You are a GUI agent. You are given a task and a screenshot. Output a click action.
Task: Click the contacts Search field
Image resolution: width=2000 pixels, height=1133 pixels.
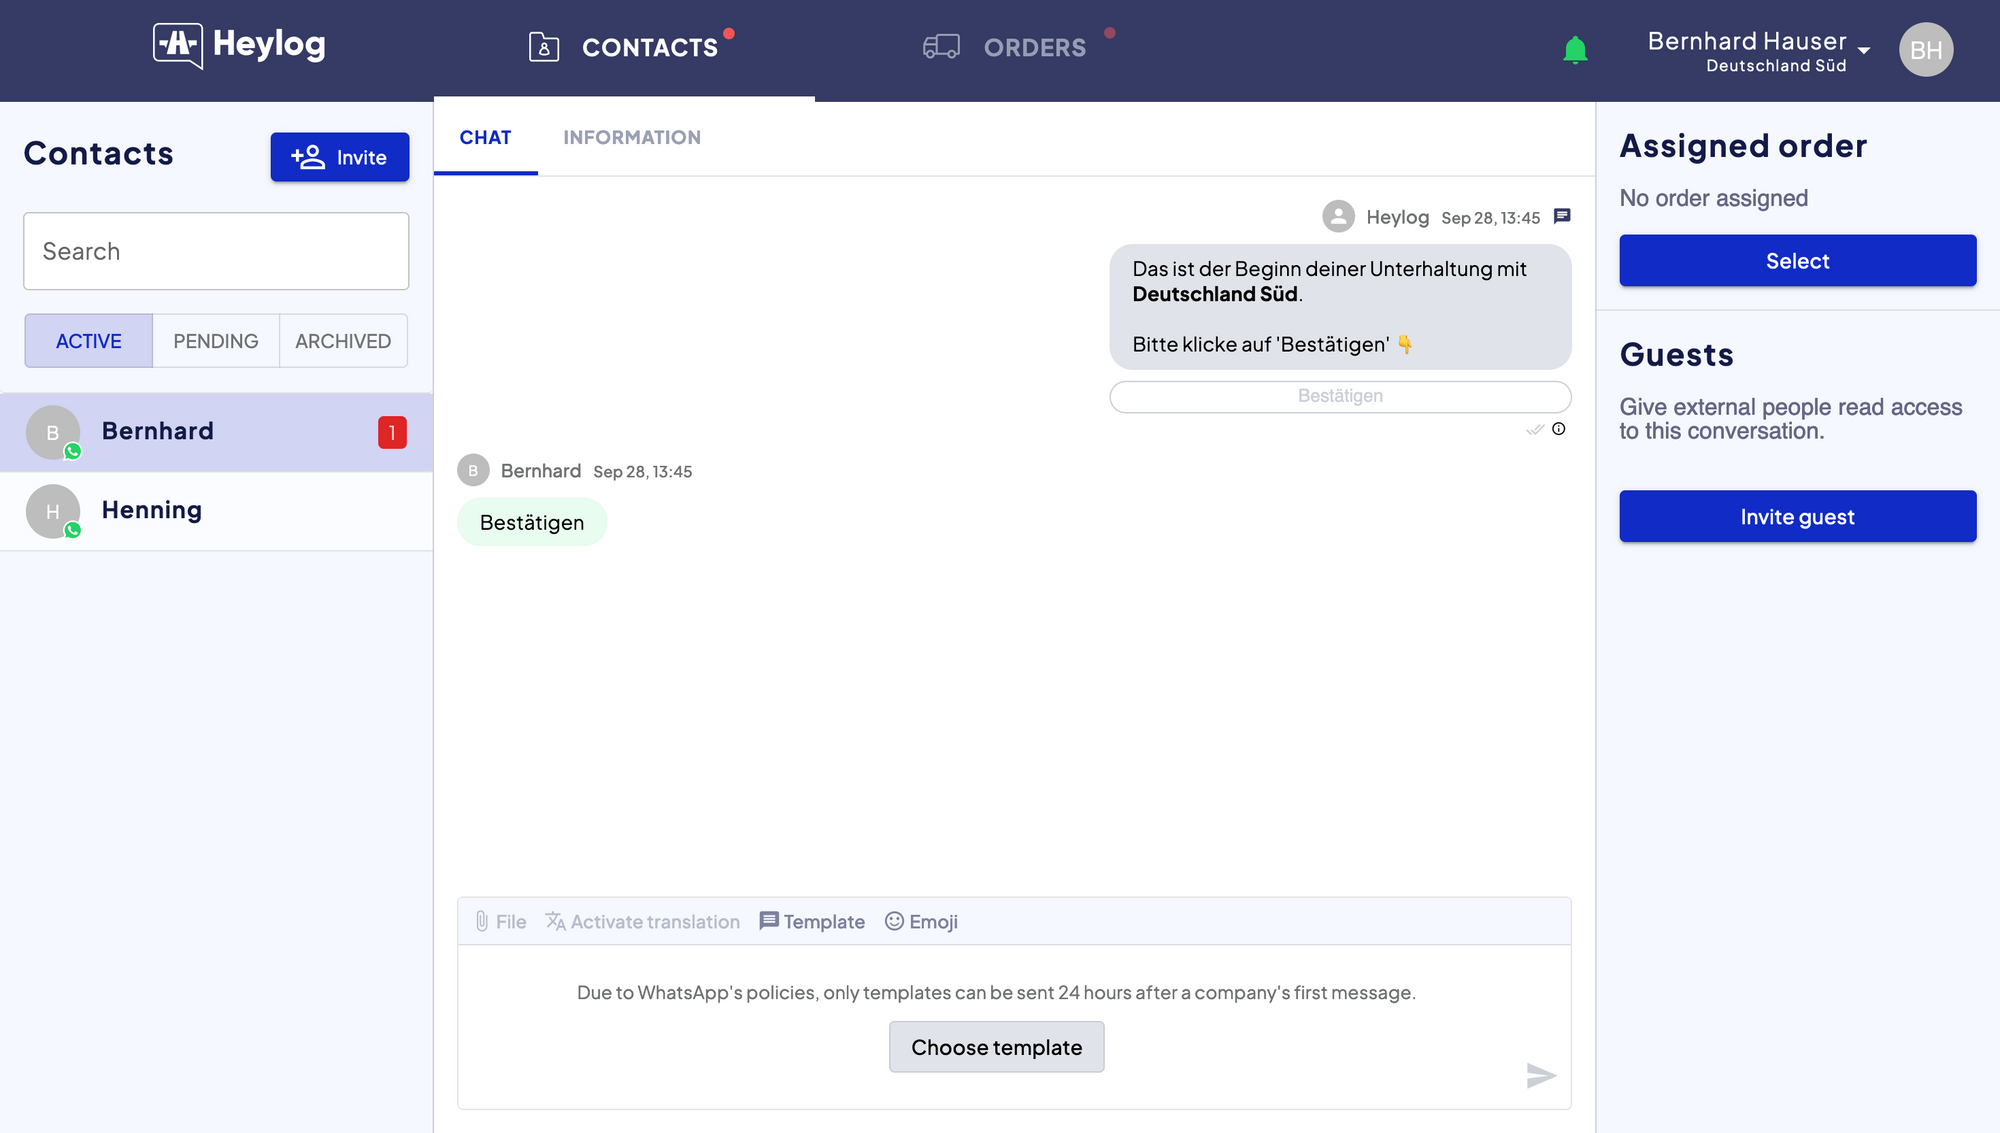pos(216,251)
